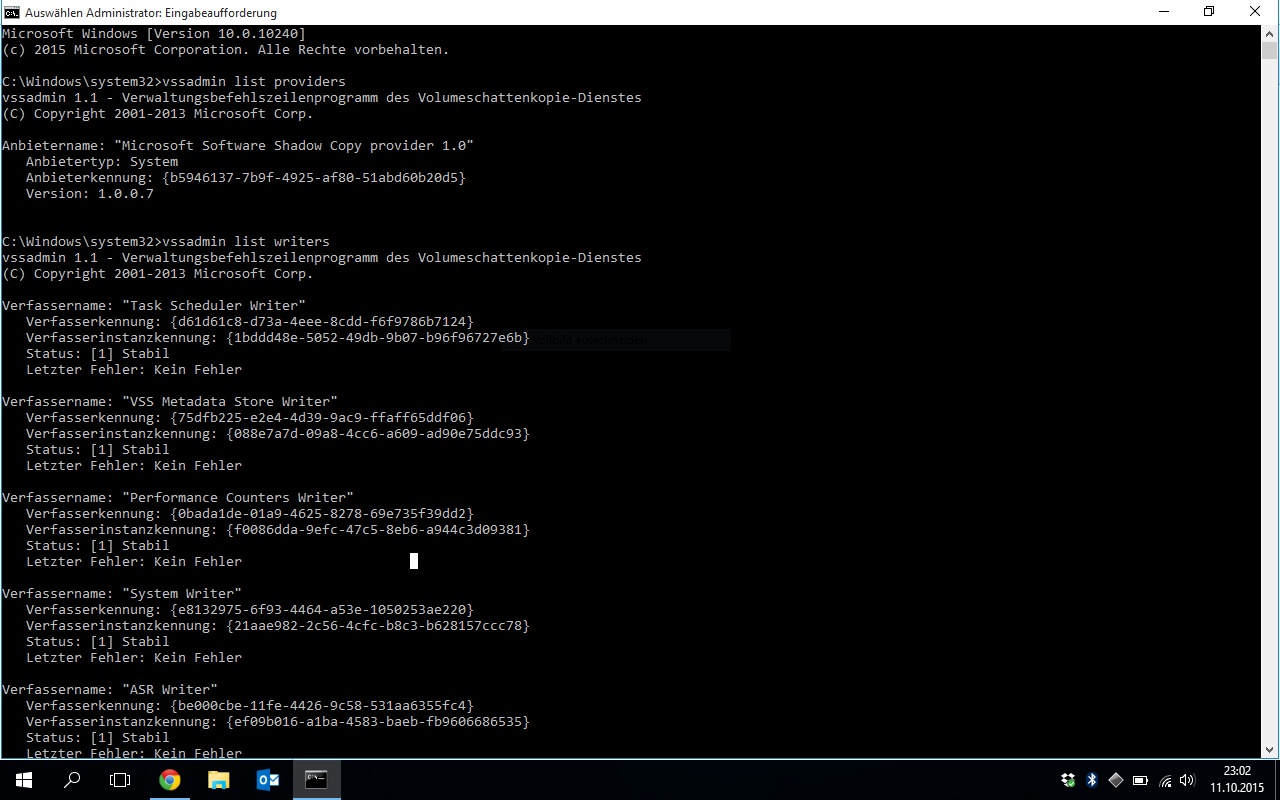Click scrollbar up arrow in console
Screen dimensions: 1280x800
point(1270,33)
